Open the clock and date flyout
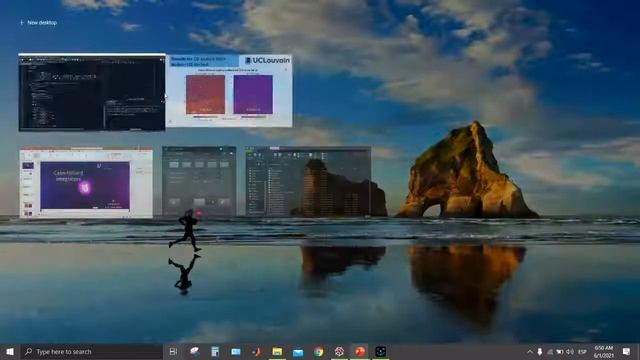This screenshot has width=640, height=360. (604, 351)
